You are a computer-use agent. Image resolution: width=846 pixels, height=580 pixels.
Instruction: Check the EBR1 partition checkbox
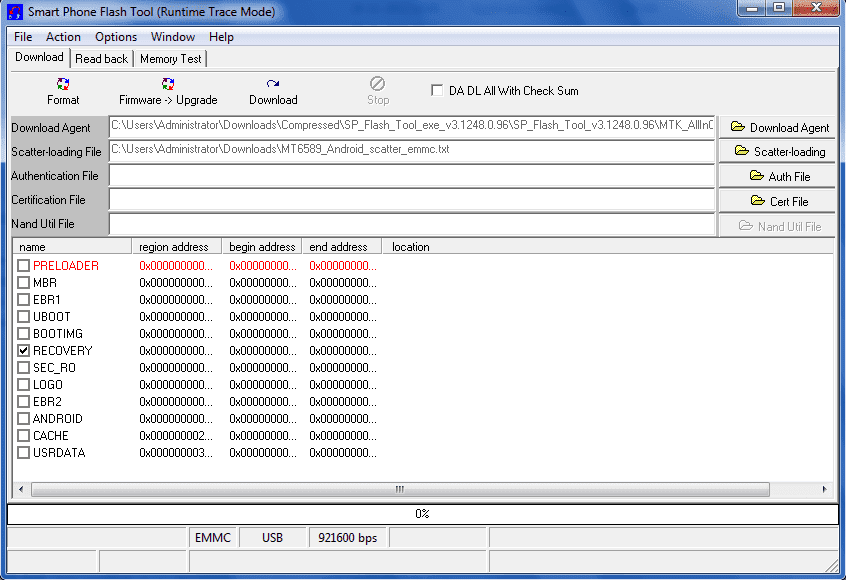click(23, 299)
